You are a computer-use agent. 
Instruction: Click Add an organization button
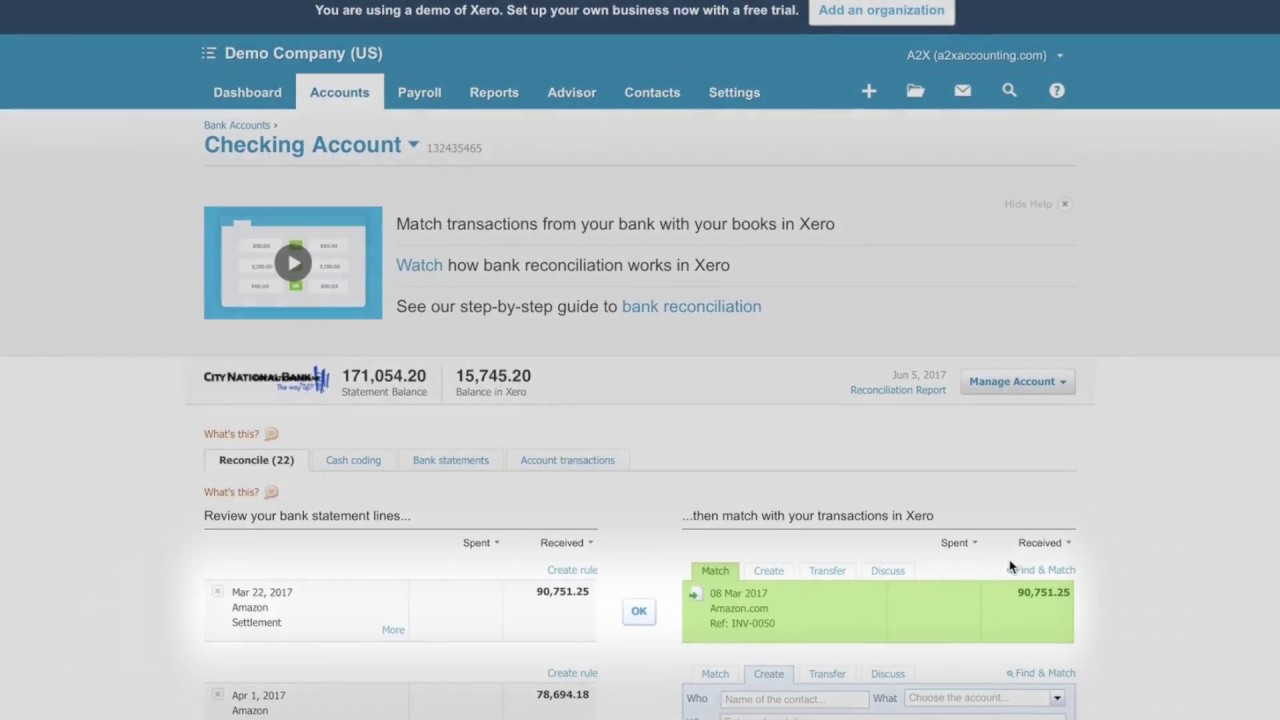point(881,10)
